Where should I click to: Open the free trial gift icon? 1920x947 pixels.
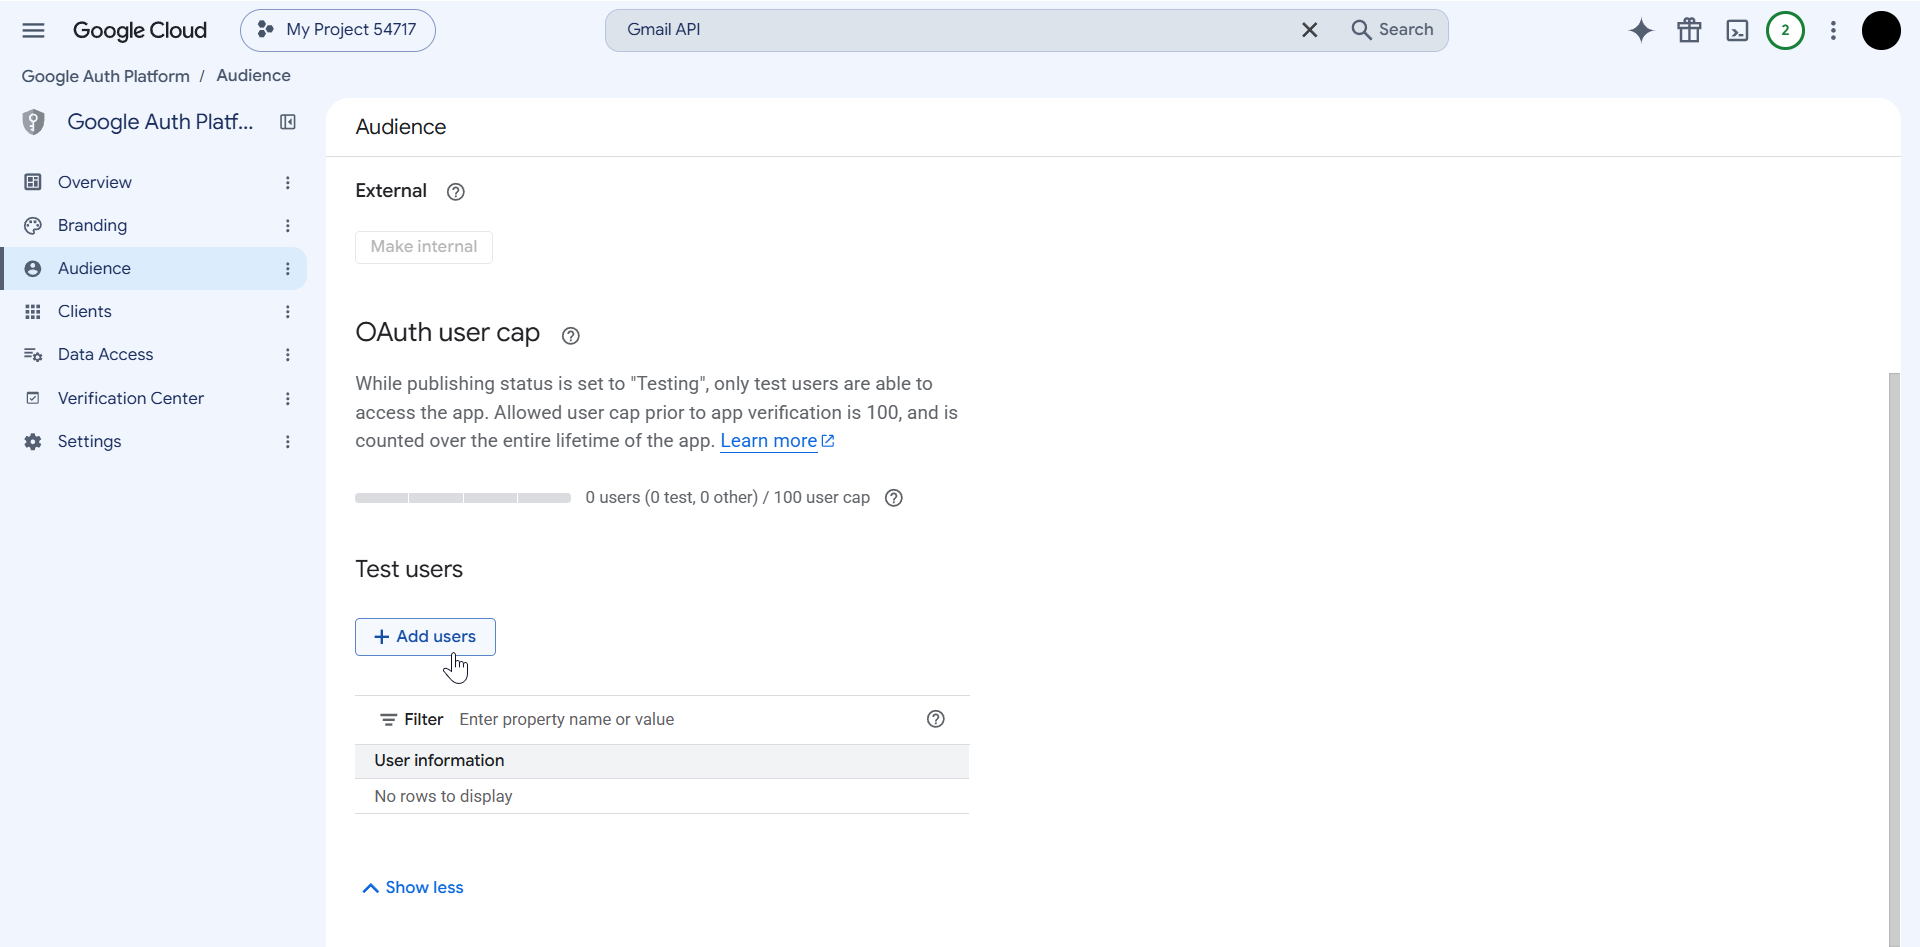[x=1689, y=30]
